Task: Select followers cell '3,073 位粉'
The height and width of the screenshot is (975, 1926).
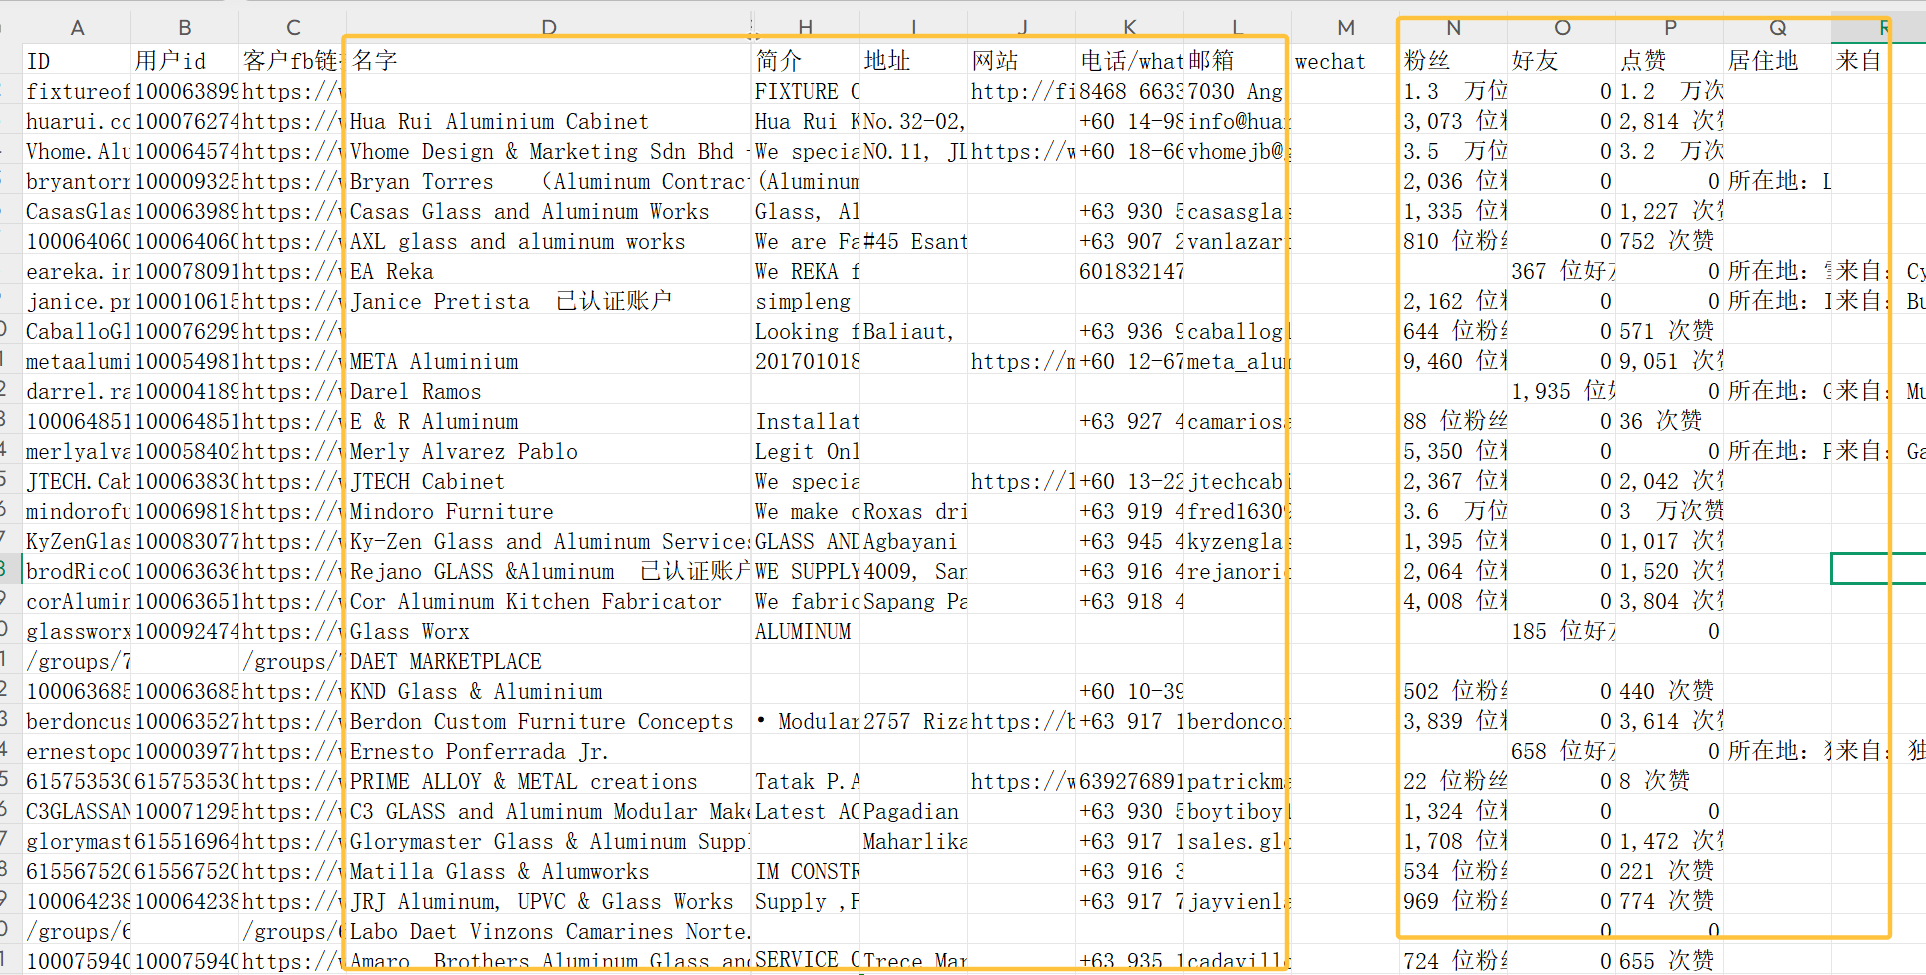Action: pyautogui.click(x=1454, y=121)
